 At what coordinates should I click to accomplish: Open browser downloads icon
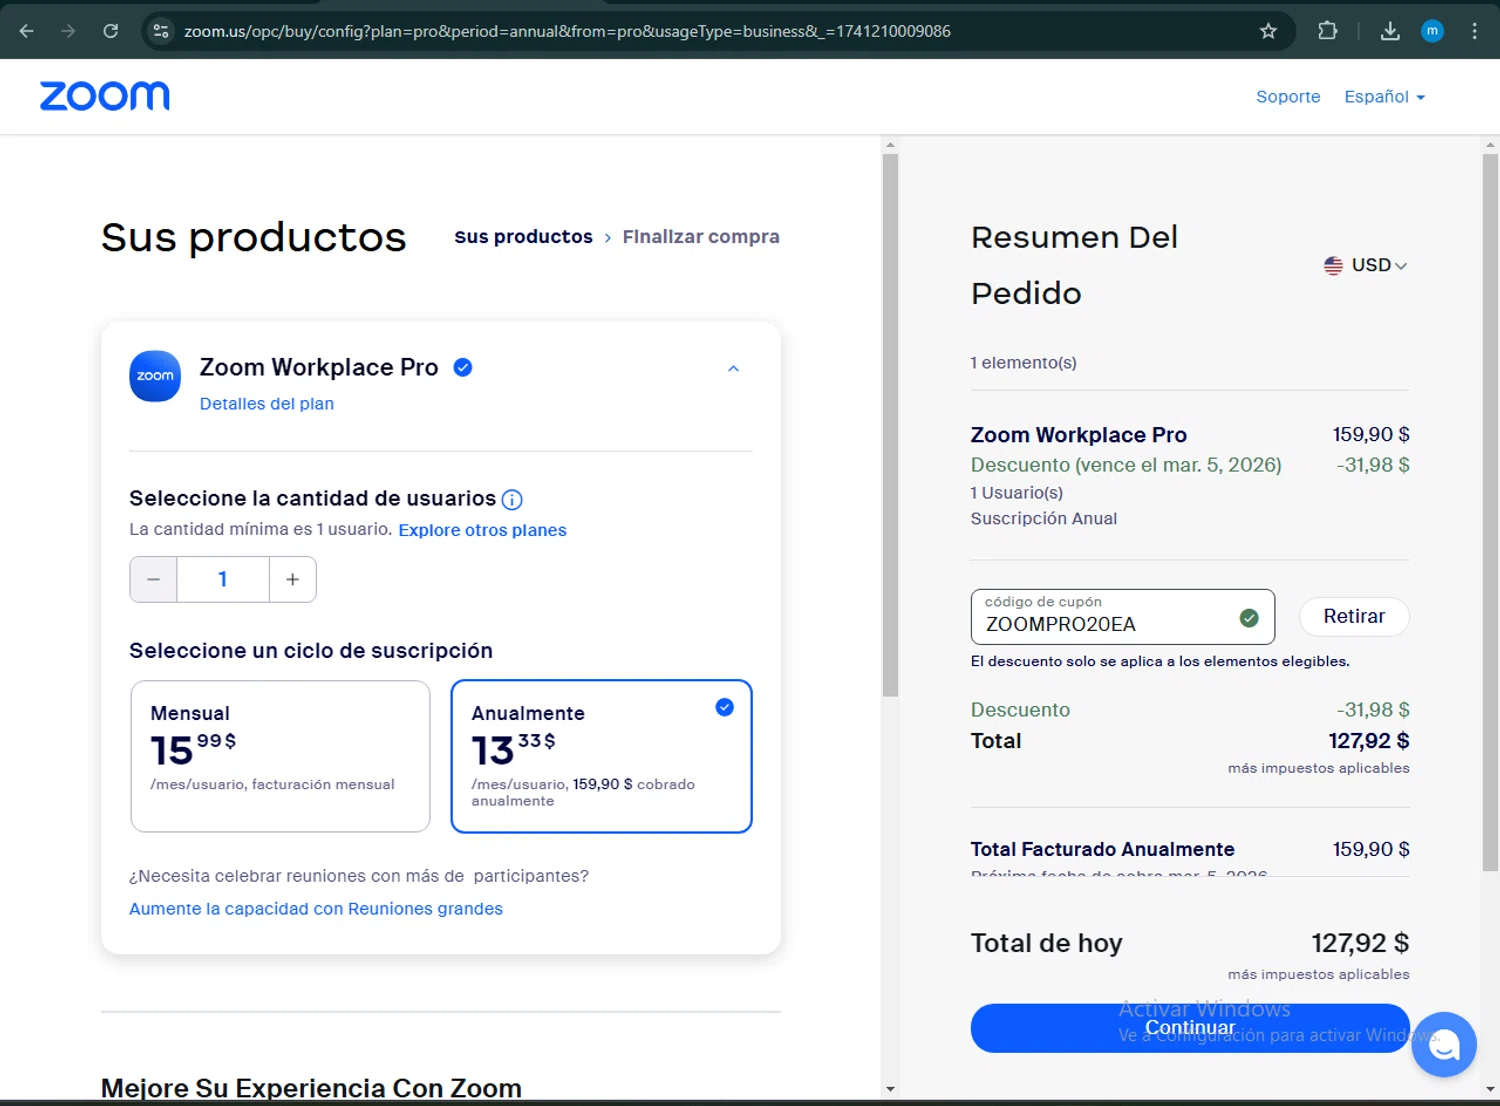pyautogui.click(x=1389, y=31)
